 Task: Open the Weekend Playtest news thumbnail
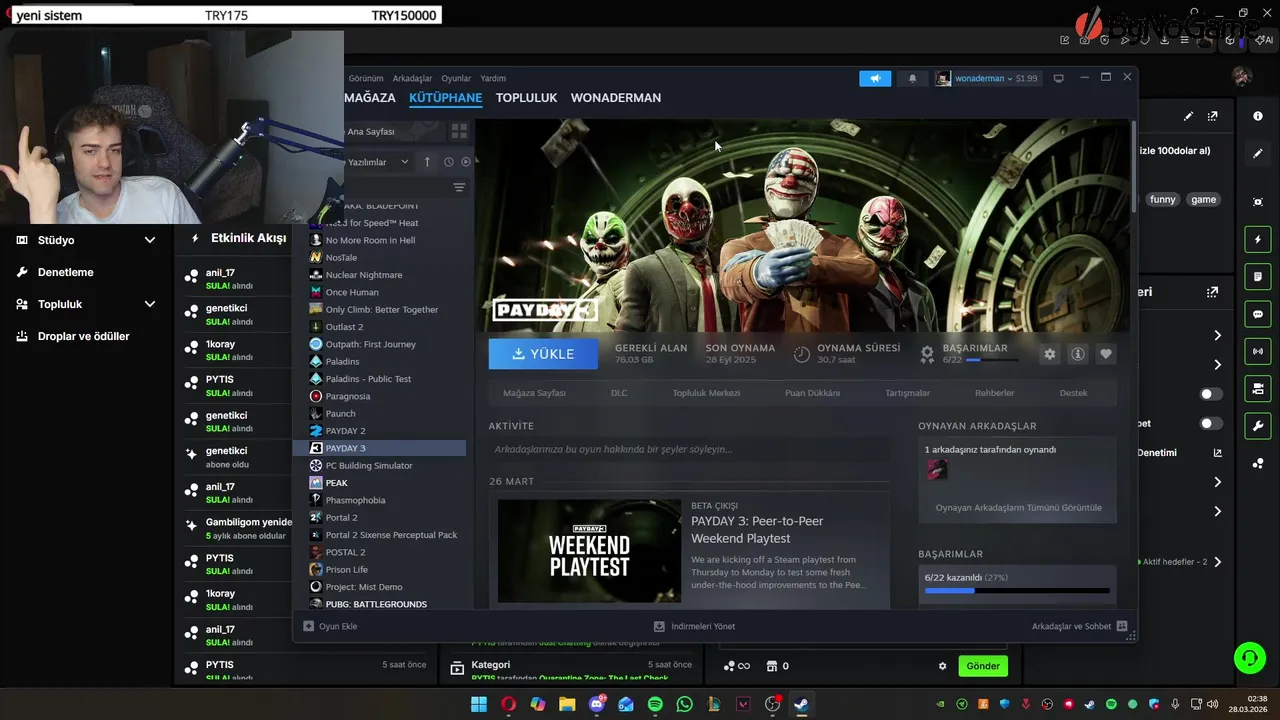click(x=589, y=551)
